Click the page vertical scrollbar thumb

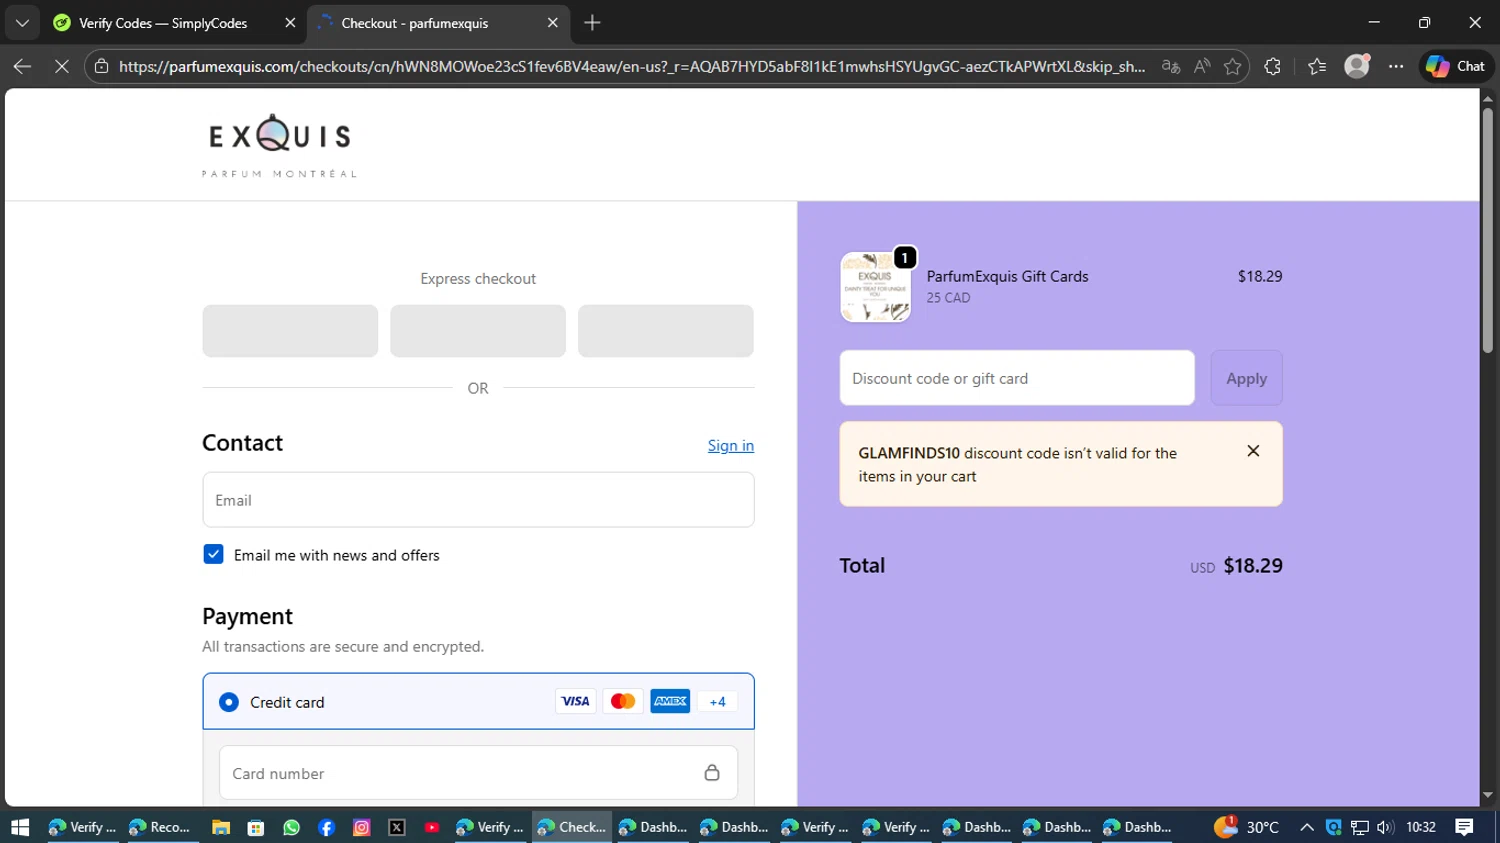tap(1487, 230)
